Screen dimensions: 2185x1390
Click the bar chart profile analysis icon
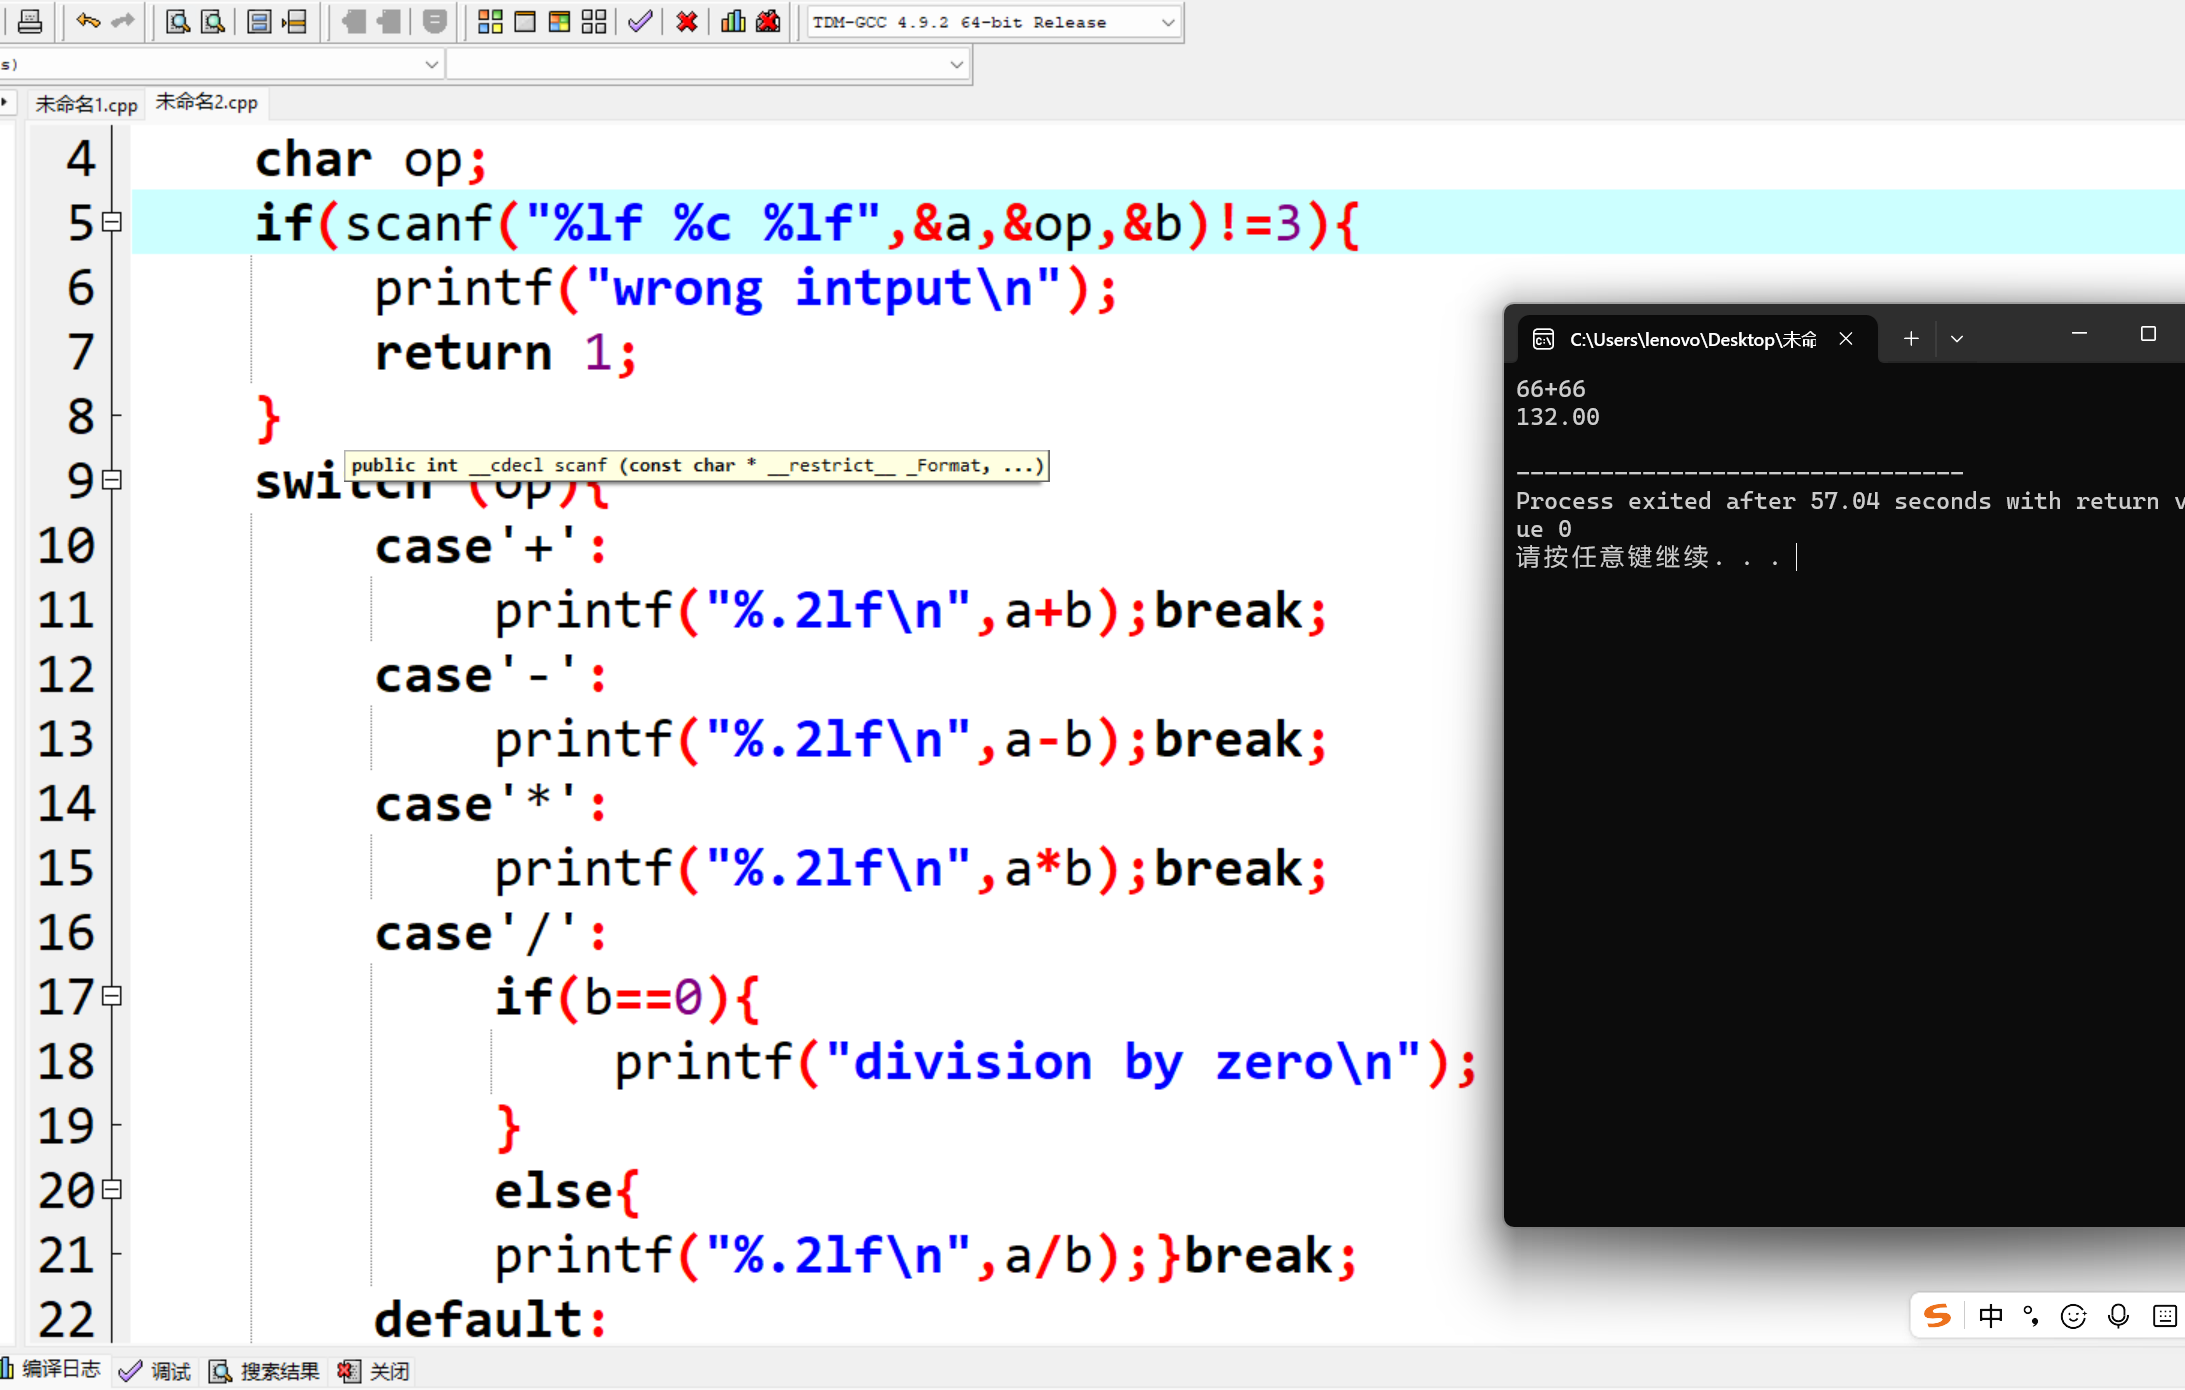point(733,21)
